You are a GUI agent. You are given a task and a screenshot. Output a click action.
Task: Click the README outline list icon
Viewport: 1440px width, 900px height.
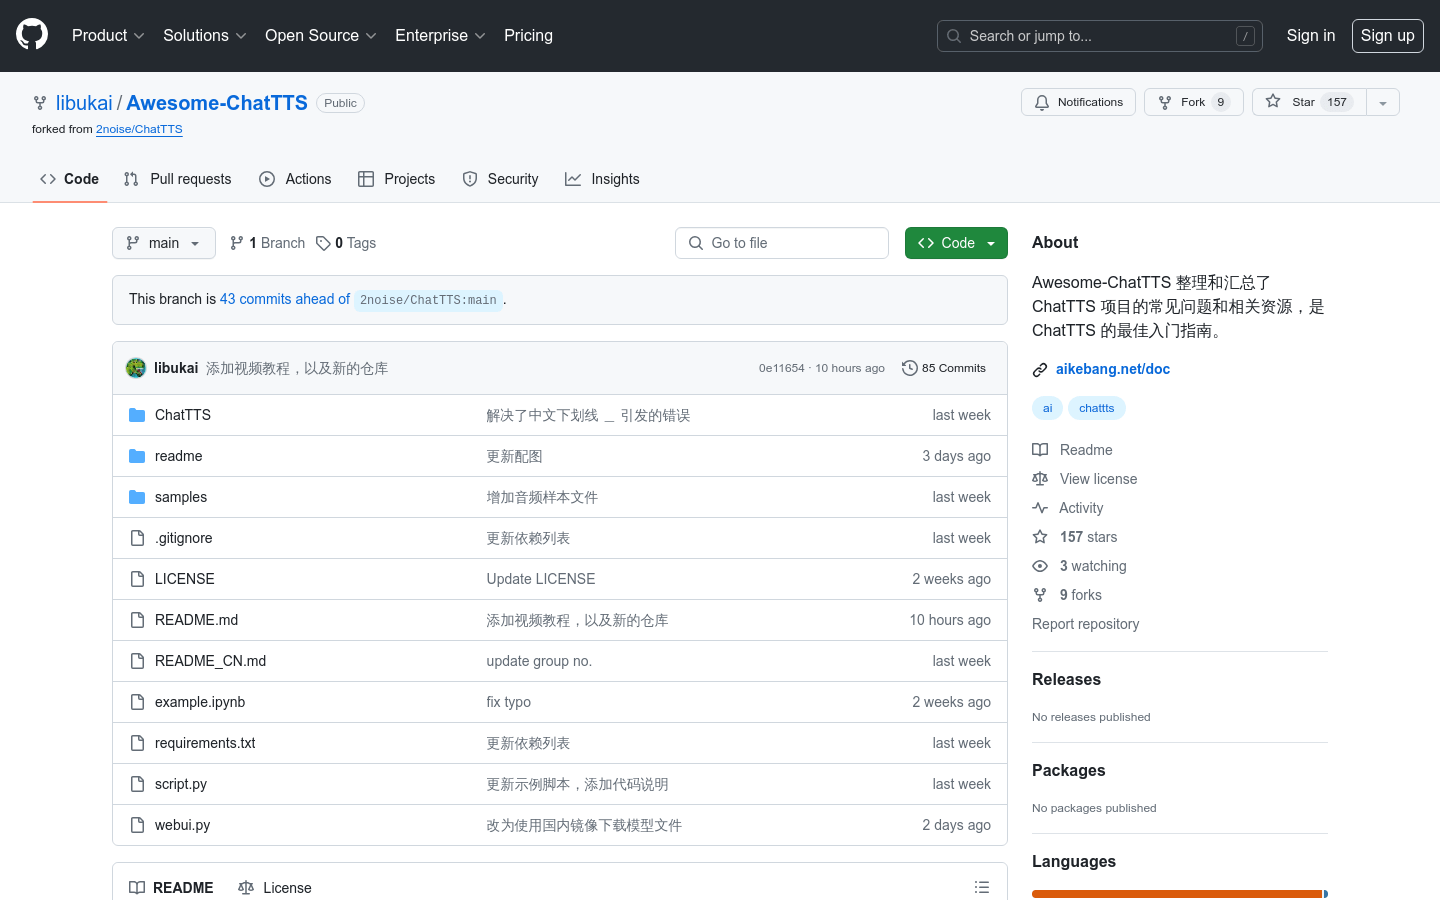981,887
